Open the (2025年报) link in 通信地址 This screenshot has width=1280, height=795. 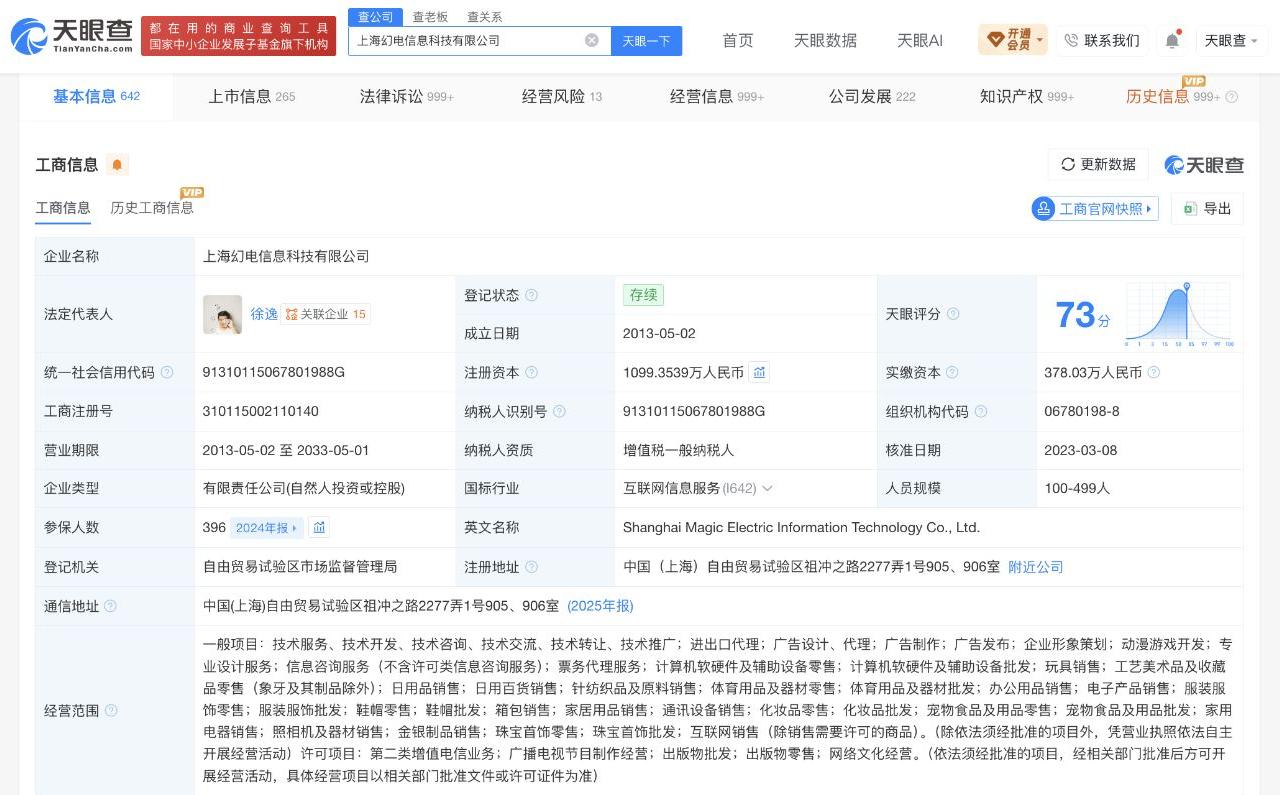(x=600, y=606)
